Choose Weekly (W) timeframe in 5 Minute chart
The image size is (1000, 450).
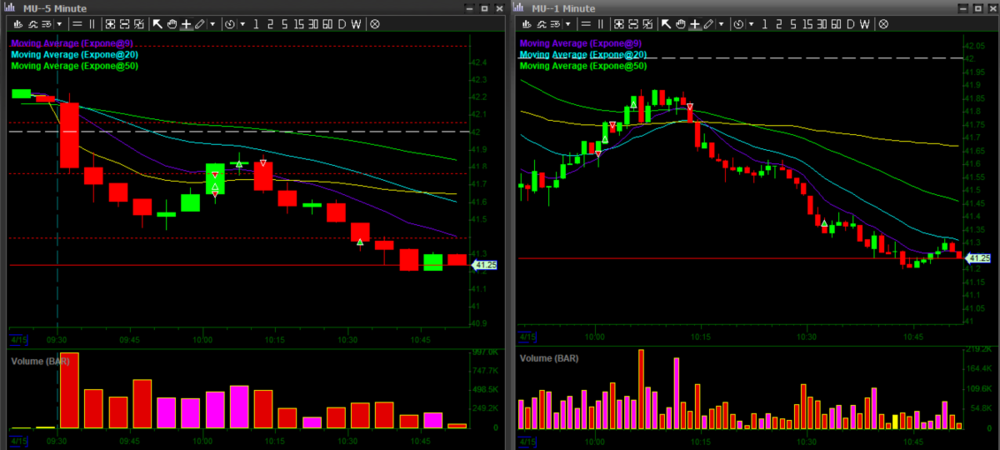tap(357, 23)
